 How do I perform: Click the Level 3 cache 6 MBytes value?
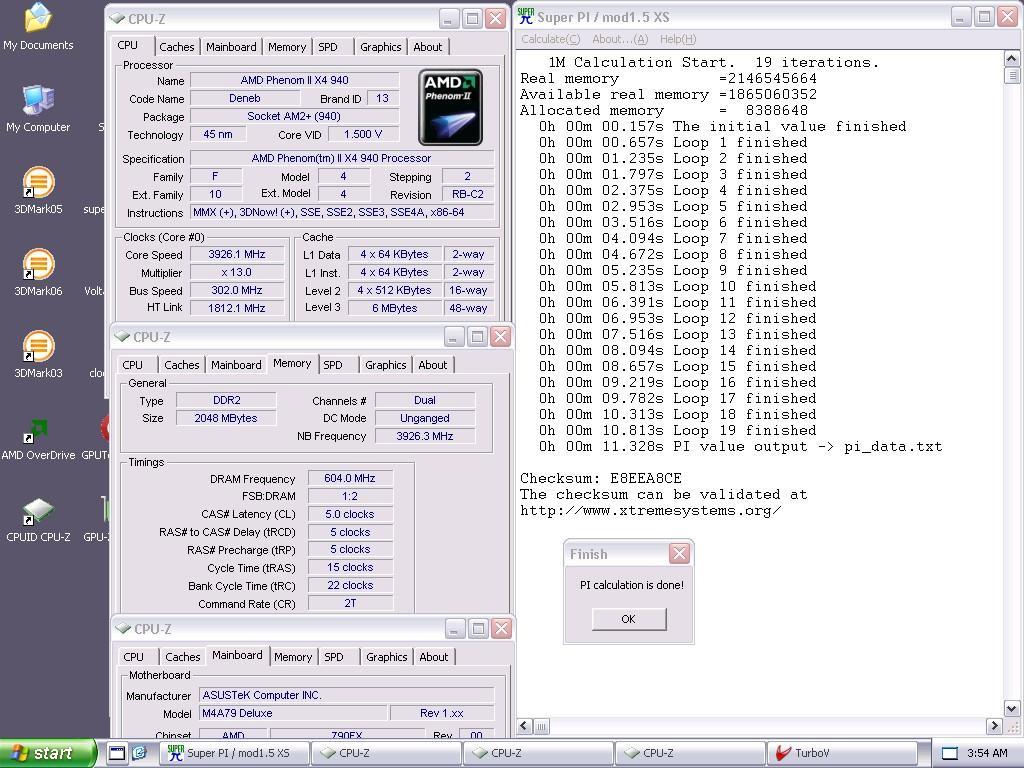tap(394, 308)
